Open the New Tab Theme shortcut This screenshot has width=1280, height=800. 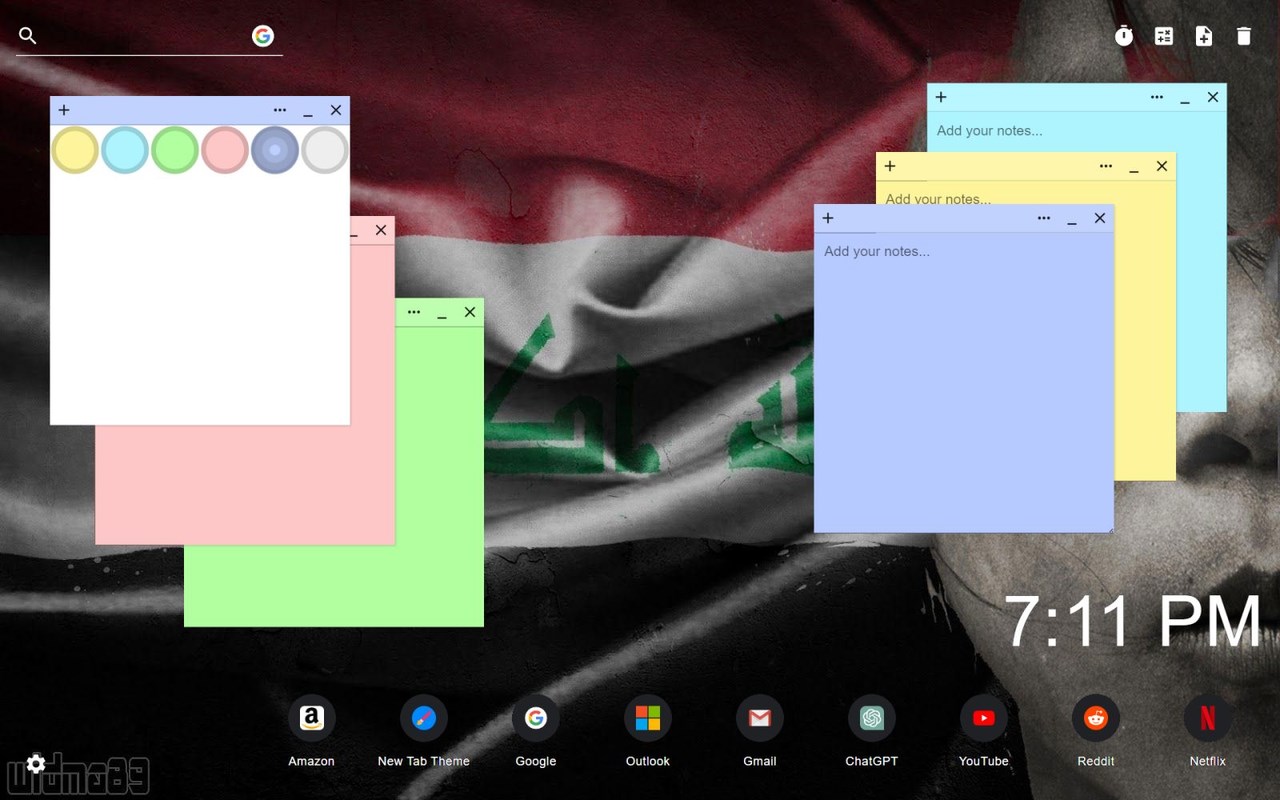(x=424, y=718)
